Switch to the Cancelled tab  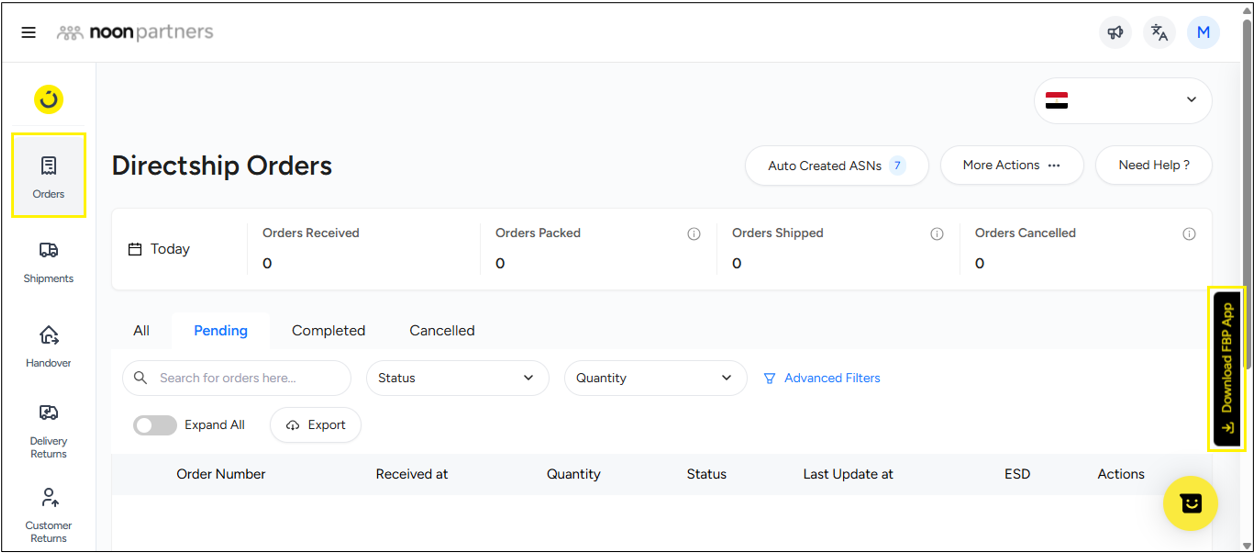point(442,331)
